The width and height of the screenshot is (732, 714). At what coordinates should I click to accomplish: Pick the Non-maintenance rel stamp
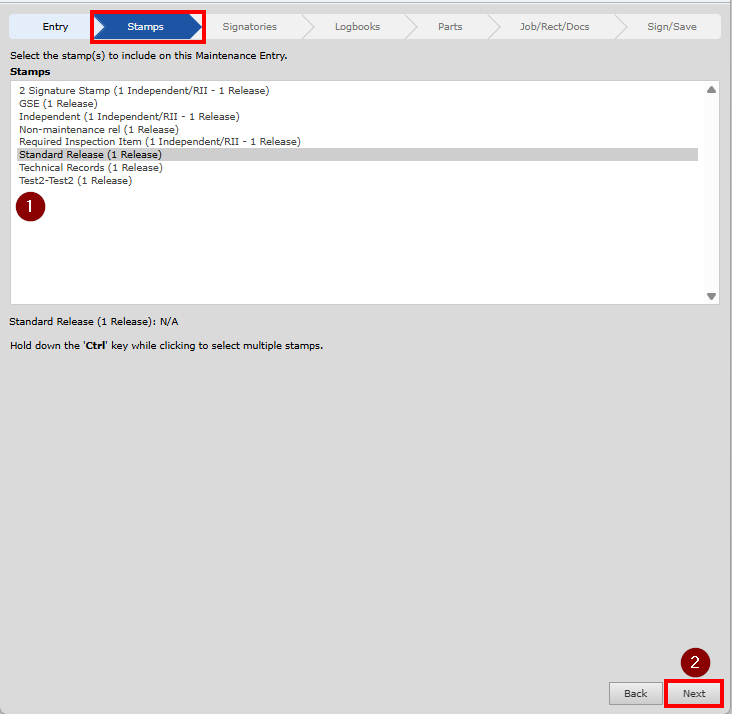pyautogui.click(x=98, y=130)
